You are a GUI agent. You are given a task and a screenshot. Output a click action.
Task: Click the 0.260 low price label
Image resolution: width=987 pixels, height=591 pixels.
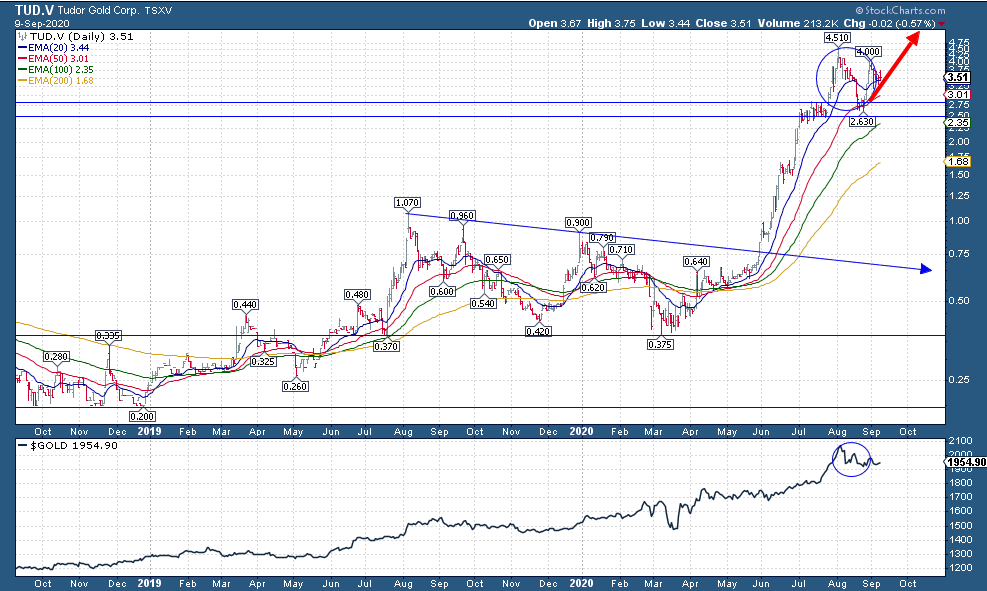(295, 386)
